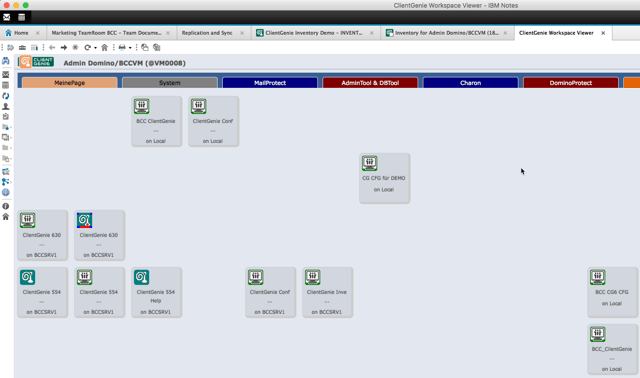The image size is (640, 378).
Task: Select the System workspace page
Action: pyautogui.click(x=170, y=83)
